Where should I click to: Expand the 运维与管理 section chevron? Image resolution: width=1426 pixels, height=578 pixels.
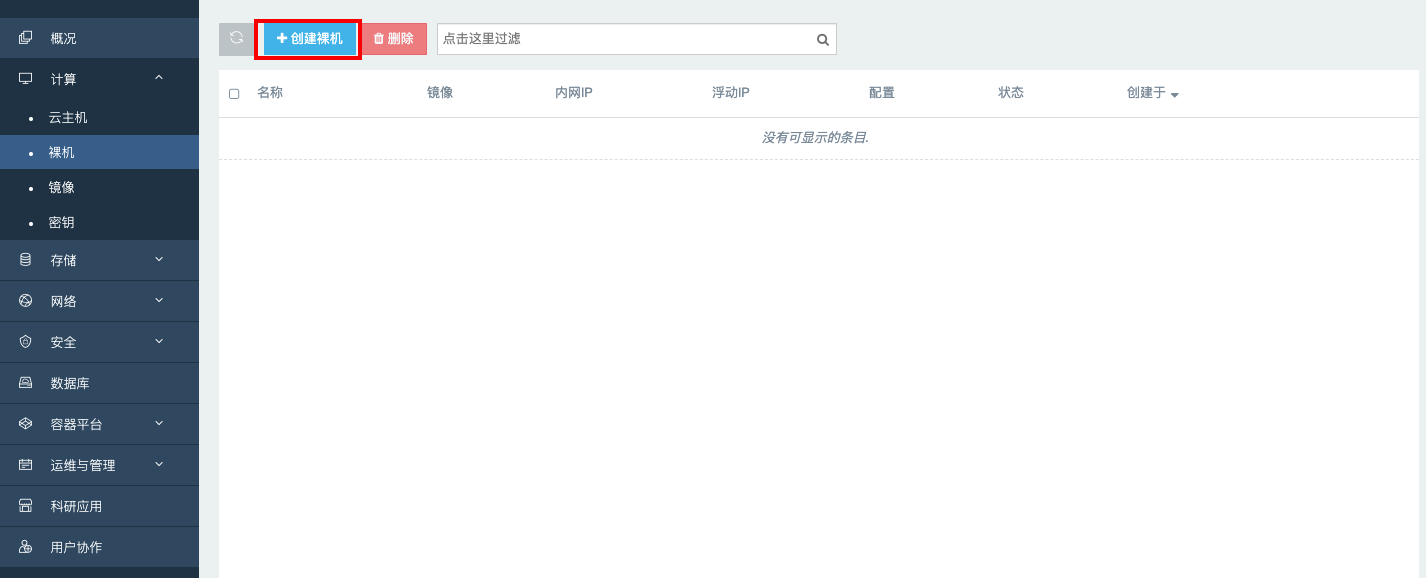[159, 464]
